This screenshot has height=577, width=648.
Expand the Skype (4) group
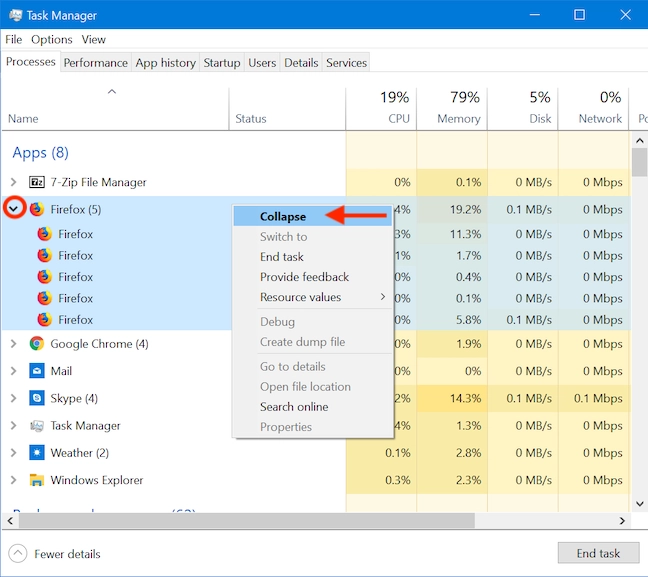13,398
